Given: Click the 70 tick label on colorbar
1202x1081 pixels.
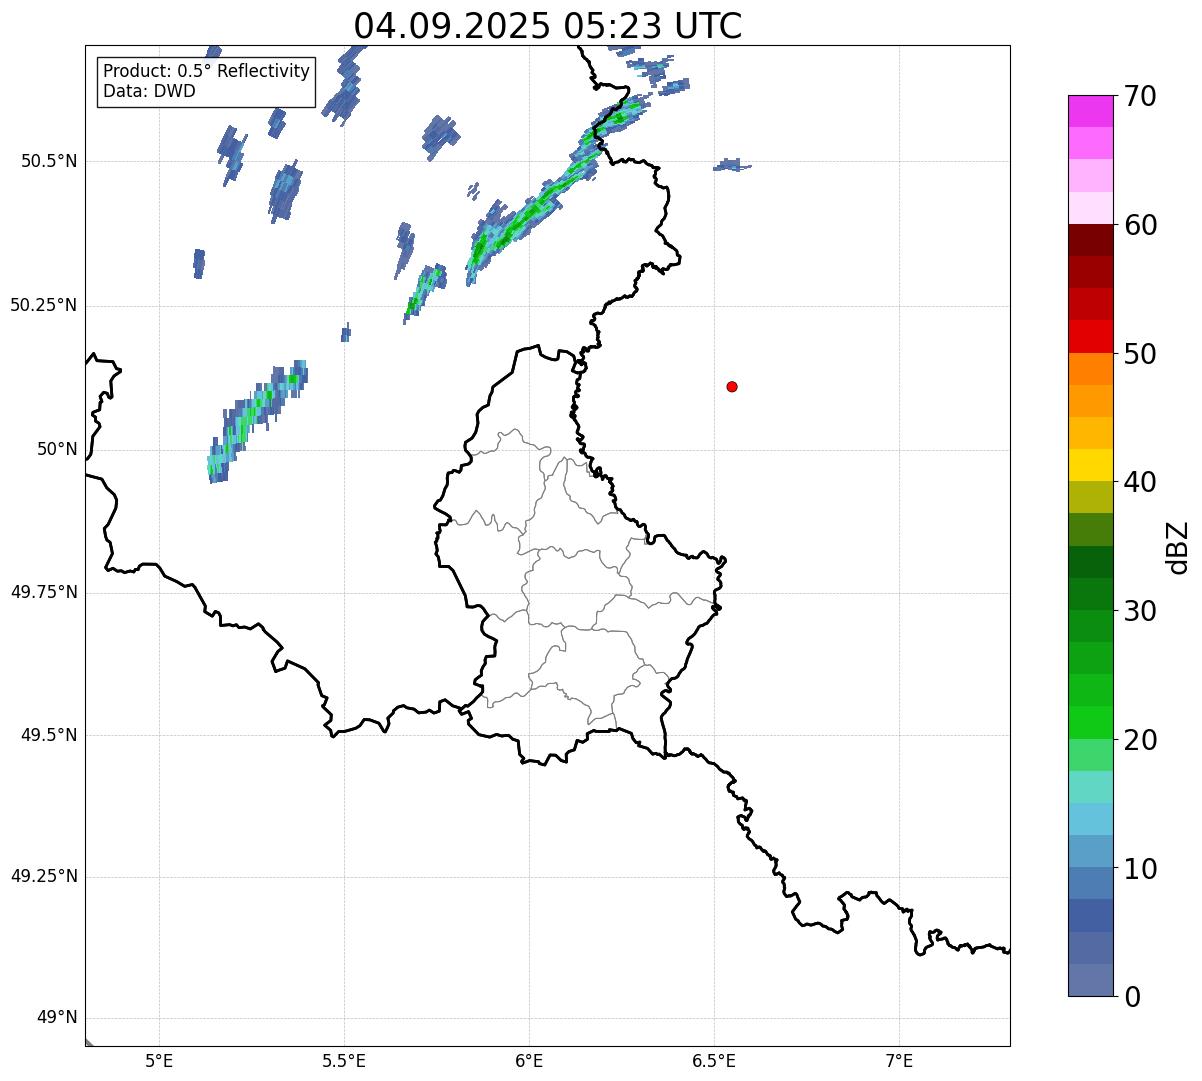Looking at the screenshot, I should (x=1140, y=97).
